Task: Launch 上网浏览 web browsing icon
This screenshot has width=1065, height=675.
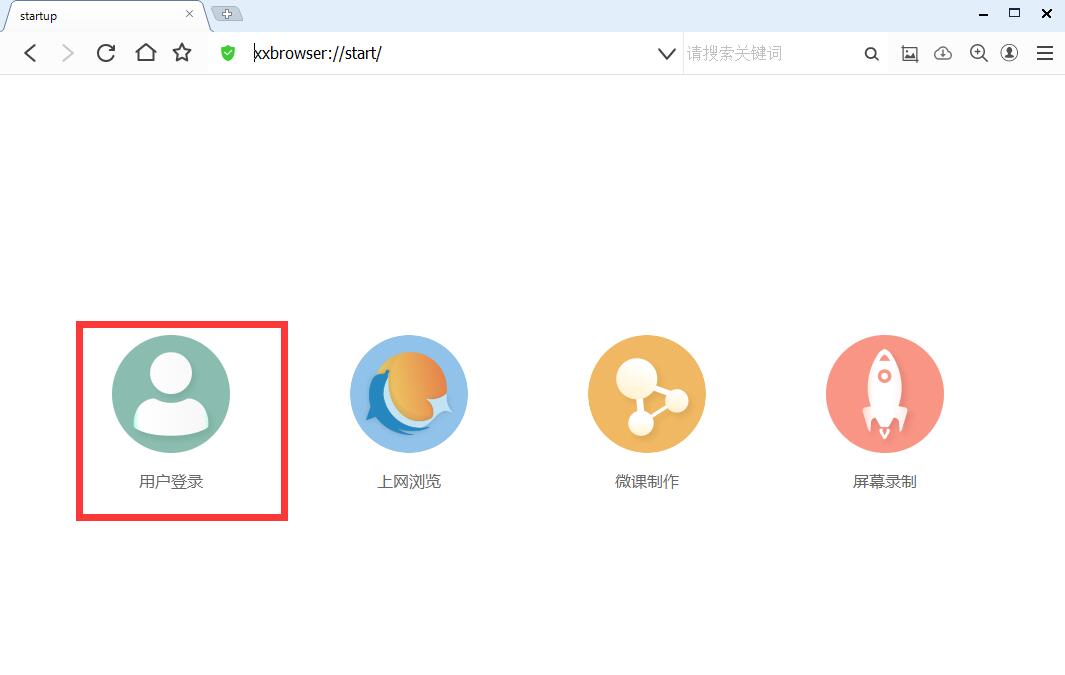Action: (x=408, y=394)
